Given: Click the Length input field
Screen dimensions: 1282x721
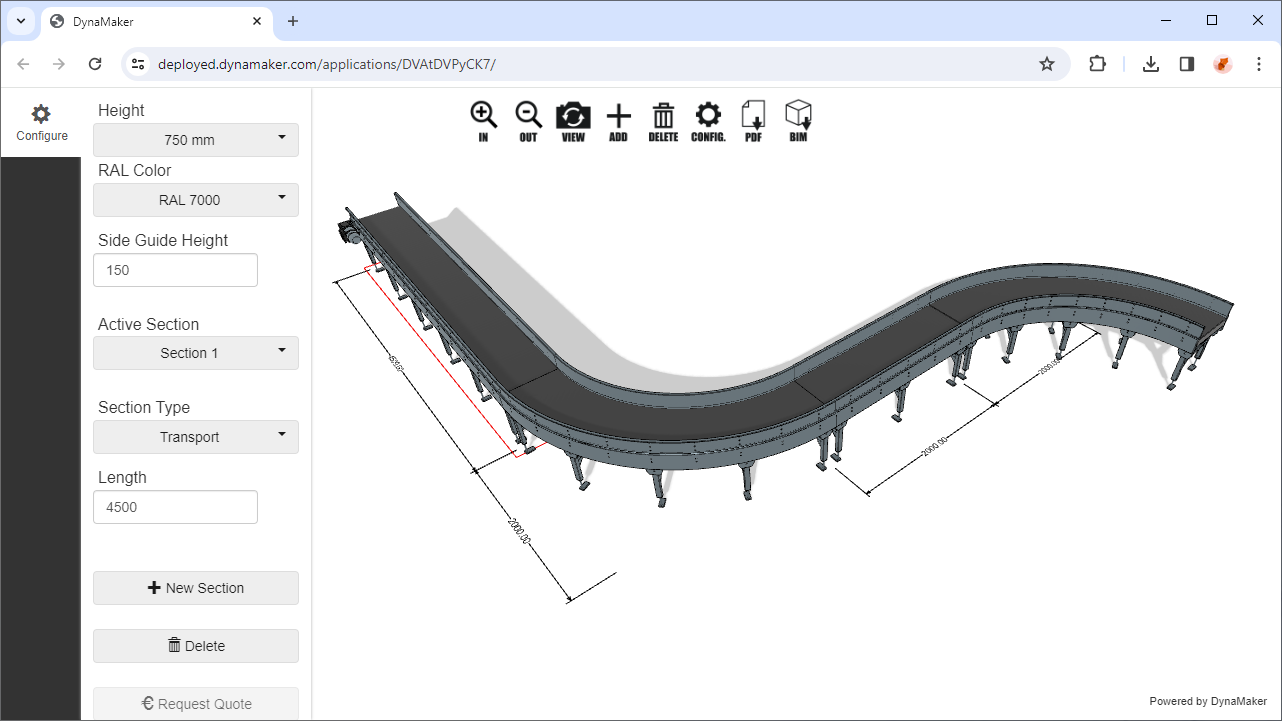Looking at the screenshot, I should (175, 507).
